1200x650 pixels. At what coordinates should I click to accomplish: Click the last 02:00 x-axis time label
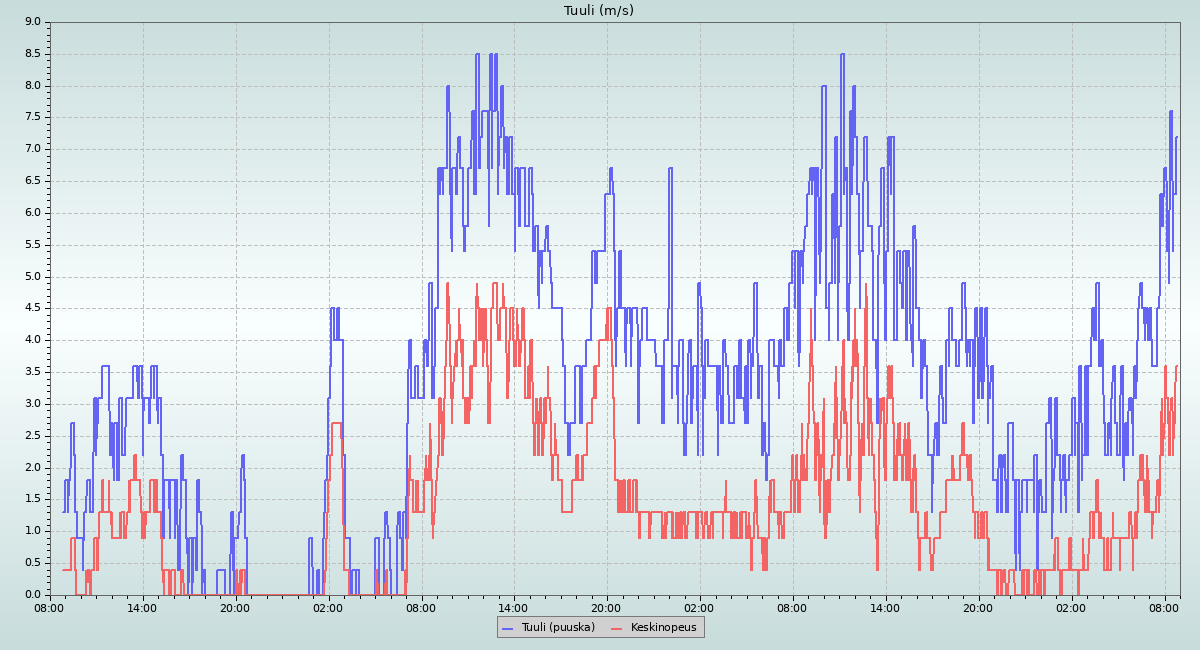point(1071,607)
